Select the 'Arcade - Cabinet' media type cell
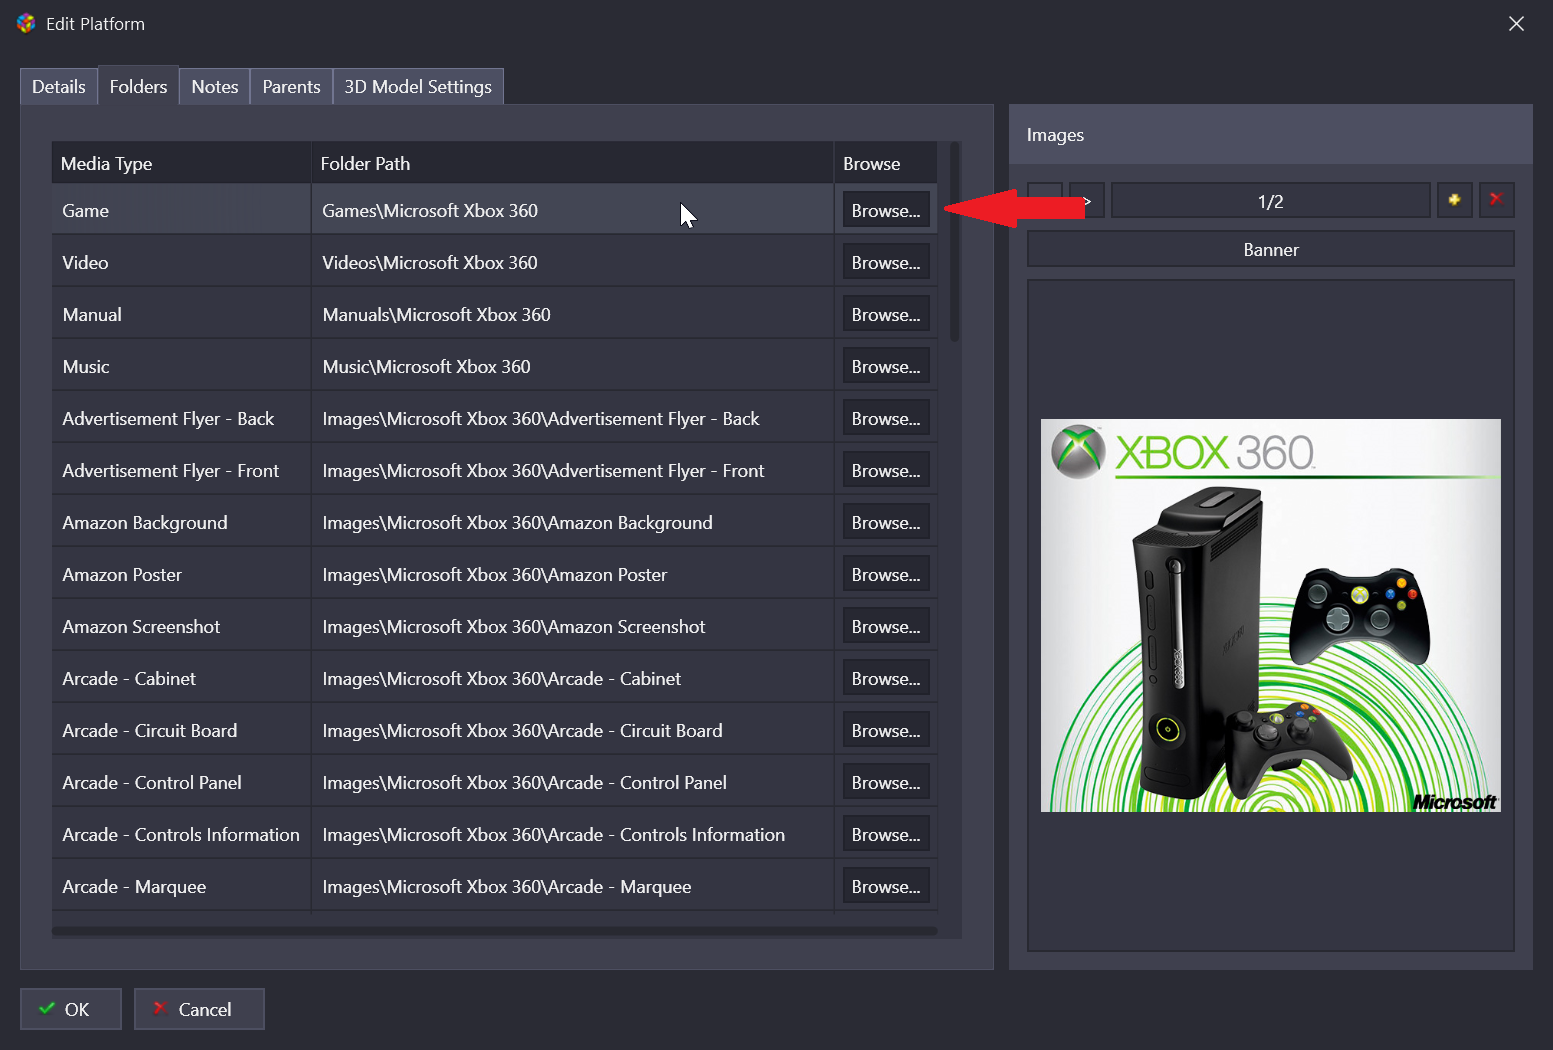 point(181,678)
